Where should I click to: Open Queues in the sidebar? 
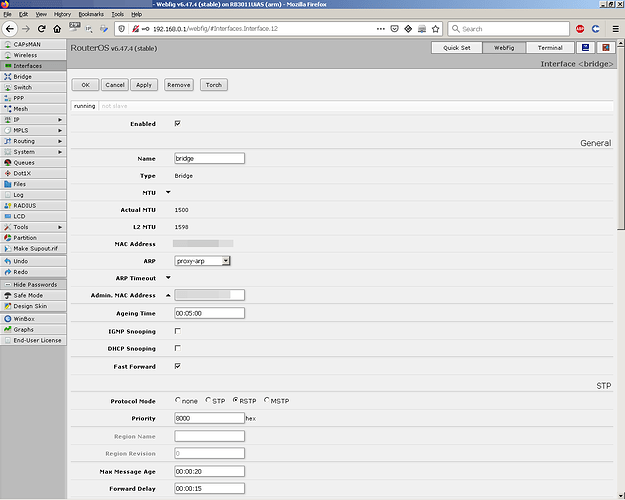[33, 163]
